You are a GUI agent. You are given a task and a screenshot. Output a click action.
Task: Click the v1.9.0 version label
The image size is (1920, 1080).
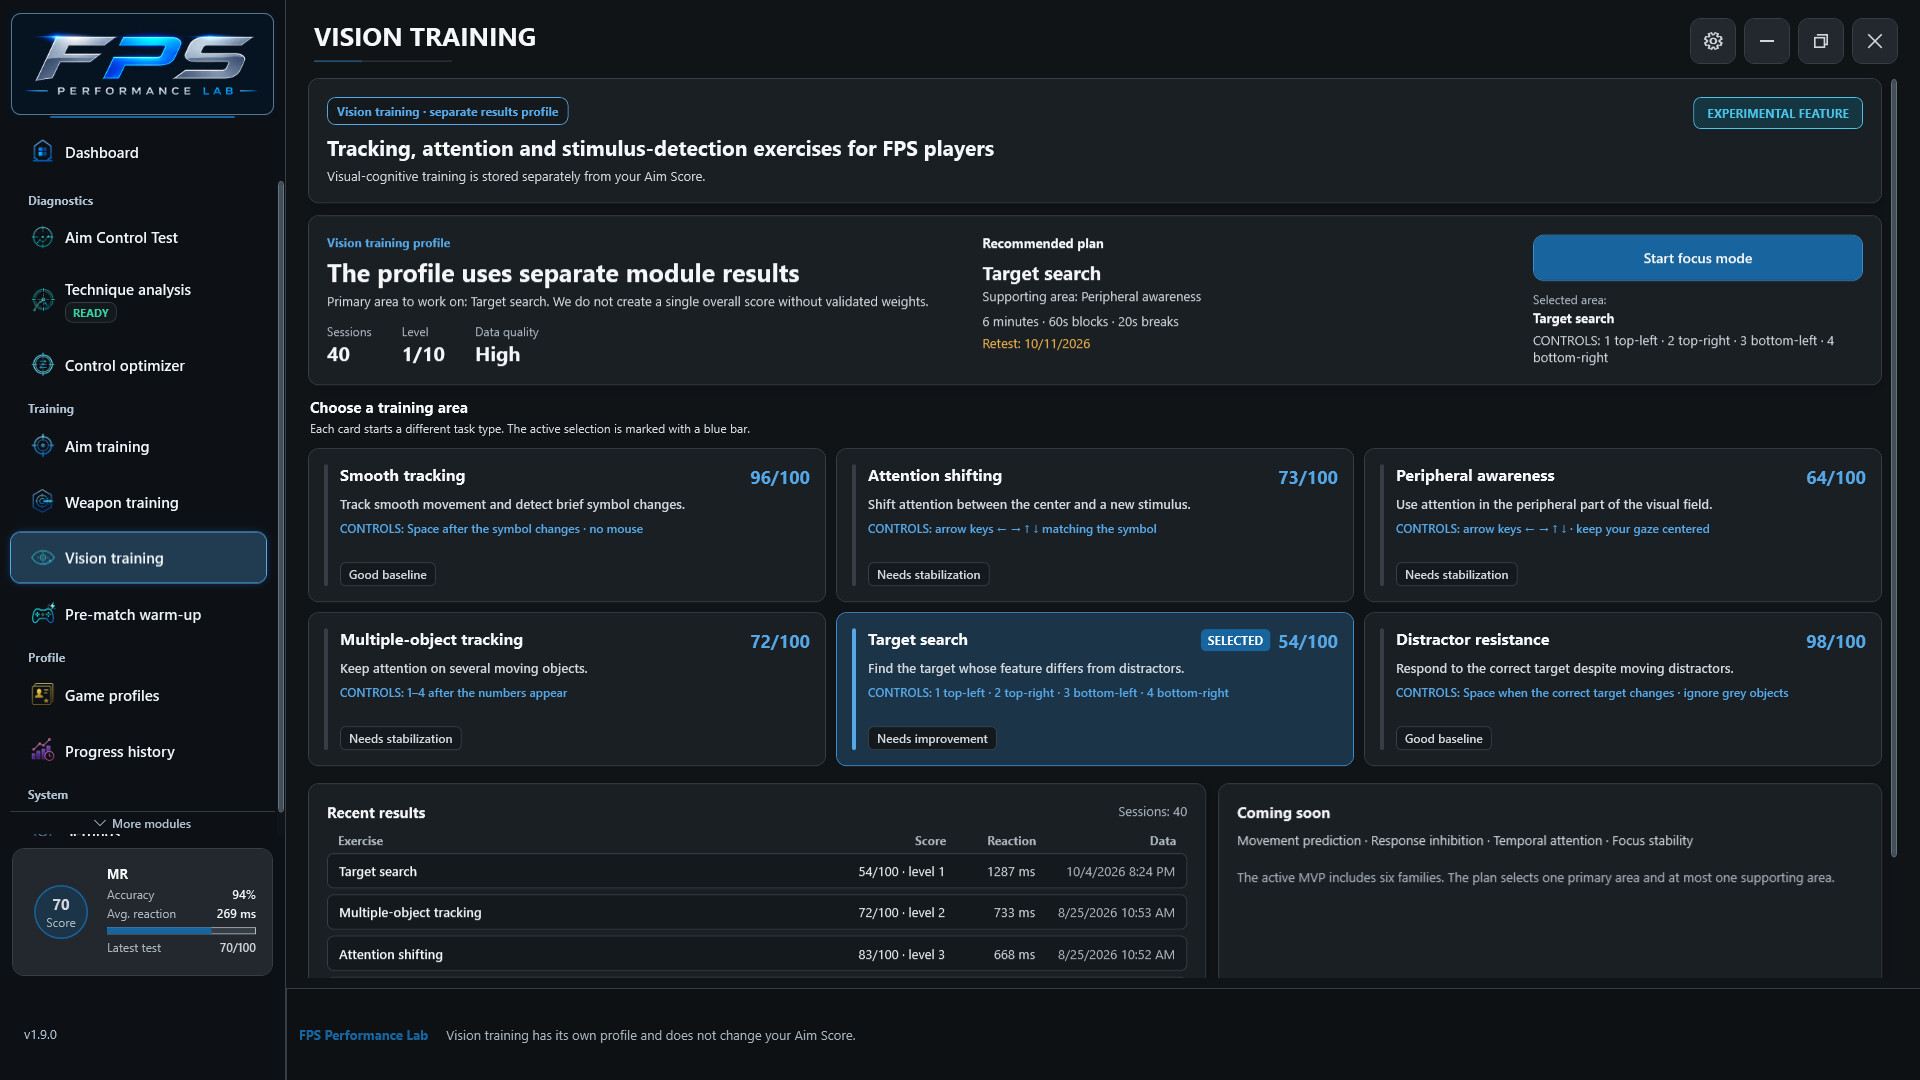pos(40,1034)
